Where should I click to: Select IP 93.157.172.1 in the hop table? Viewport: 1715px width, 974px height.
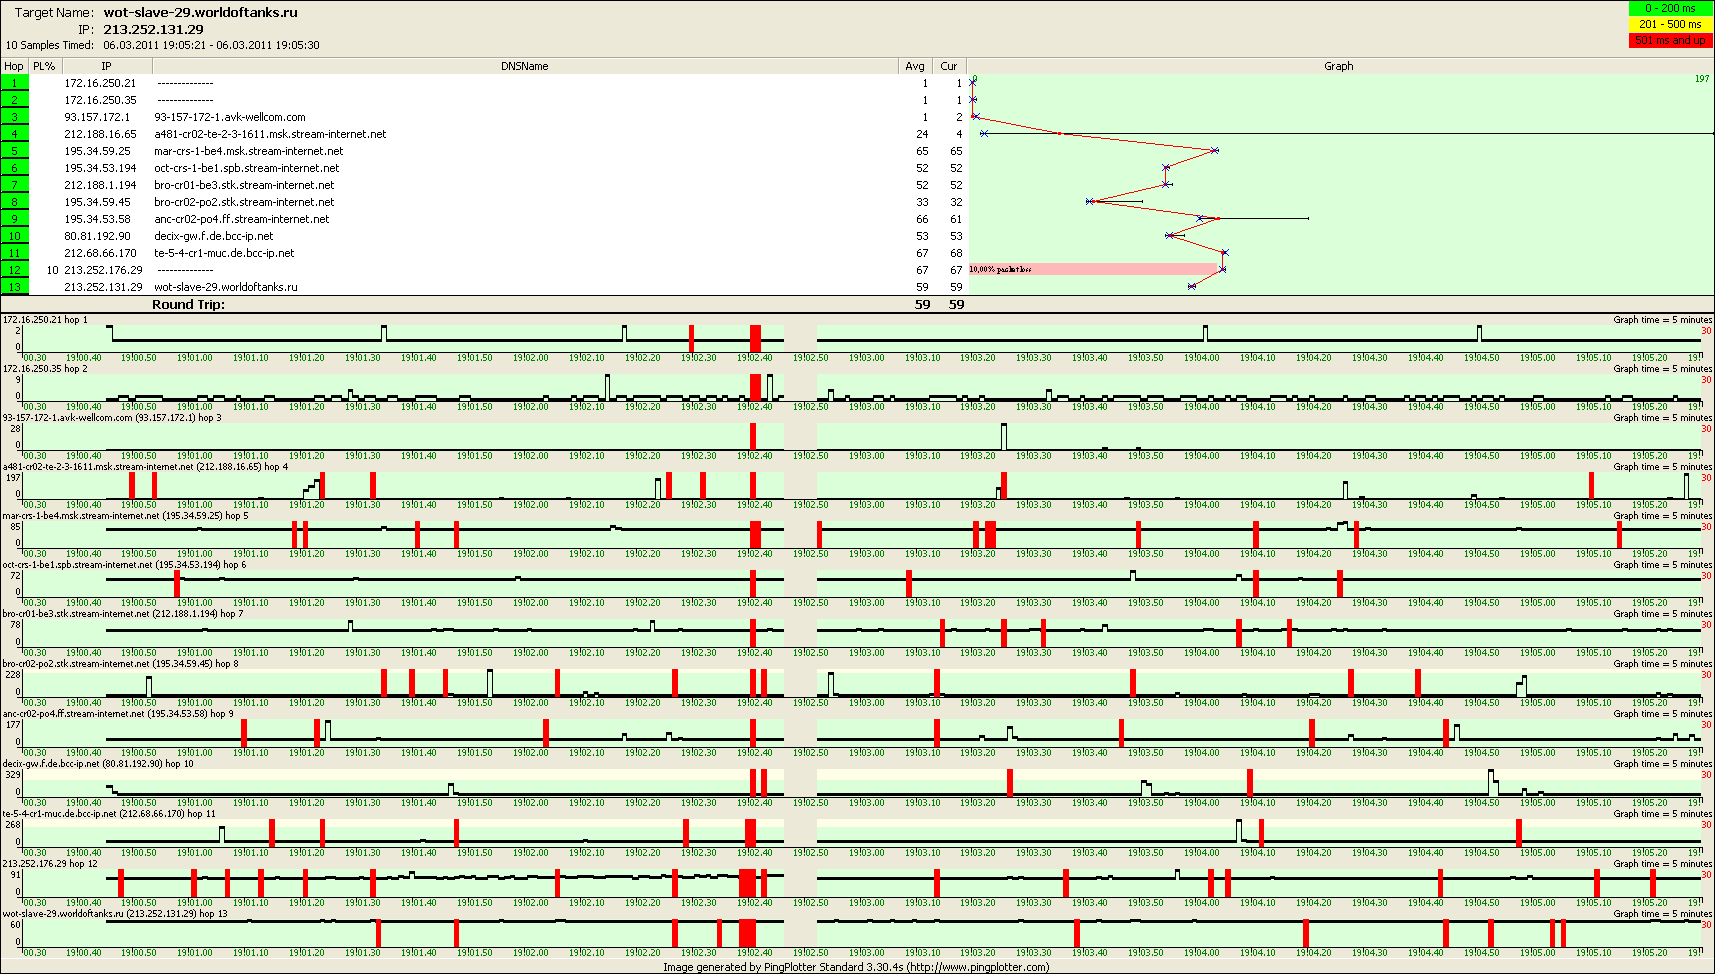(97, 117)
